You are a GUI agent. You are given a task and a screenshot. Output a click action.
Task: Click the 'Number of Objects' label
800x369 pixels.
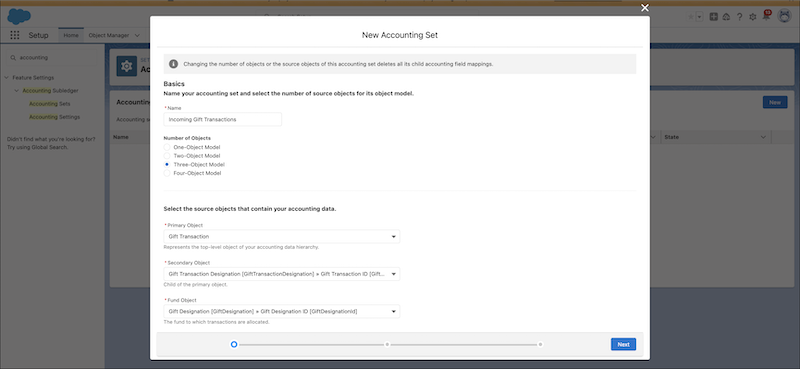(187, 138)
